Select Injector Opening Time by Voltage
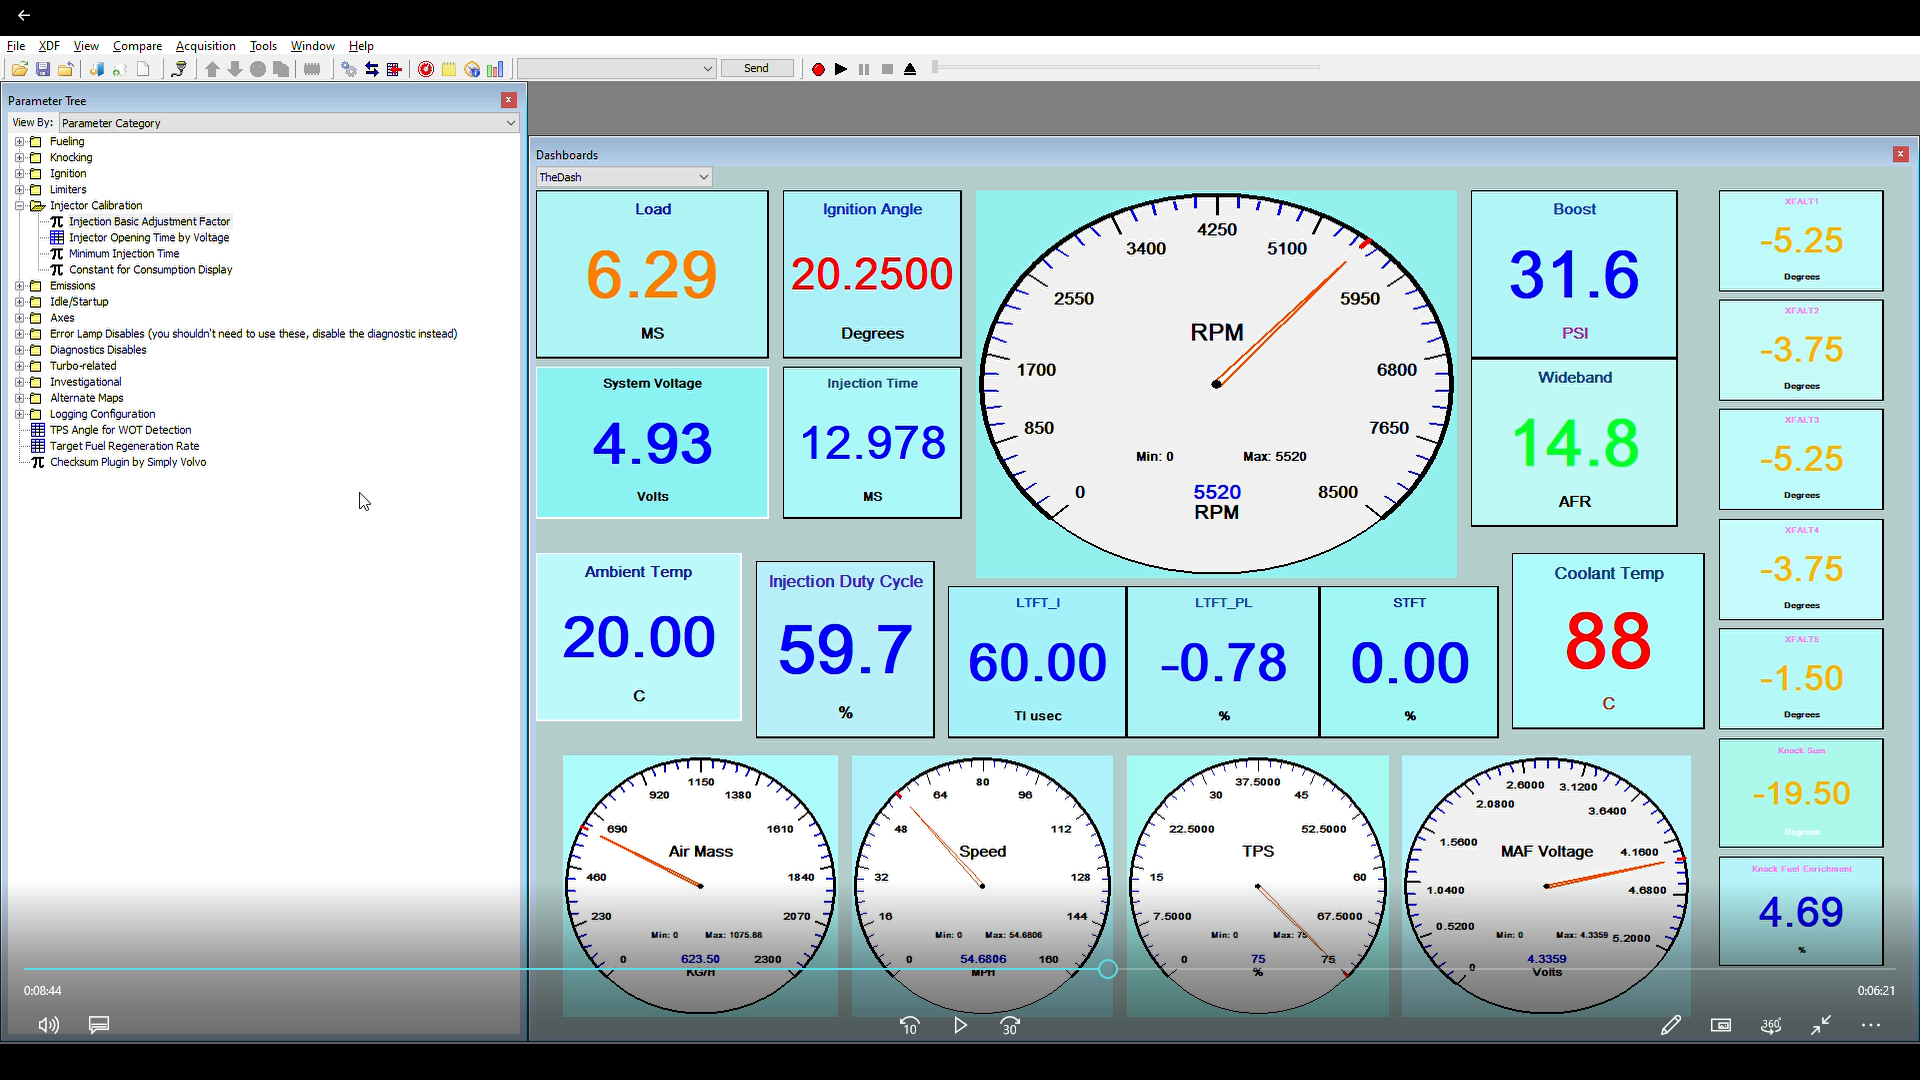The height and width of the screenshot is (1080, 1920). [149, 238]
